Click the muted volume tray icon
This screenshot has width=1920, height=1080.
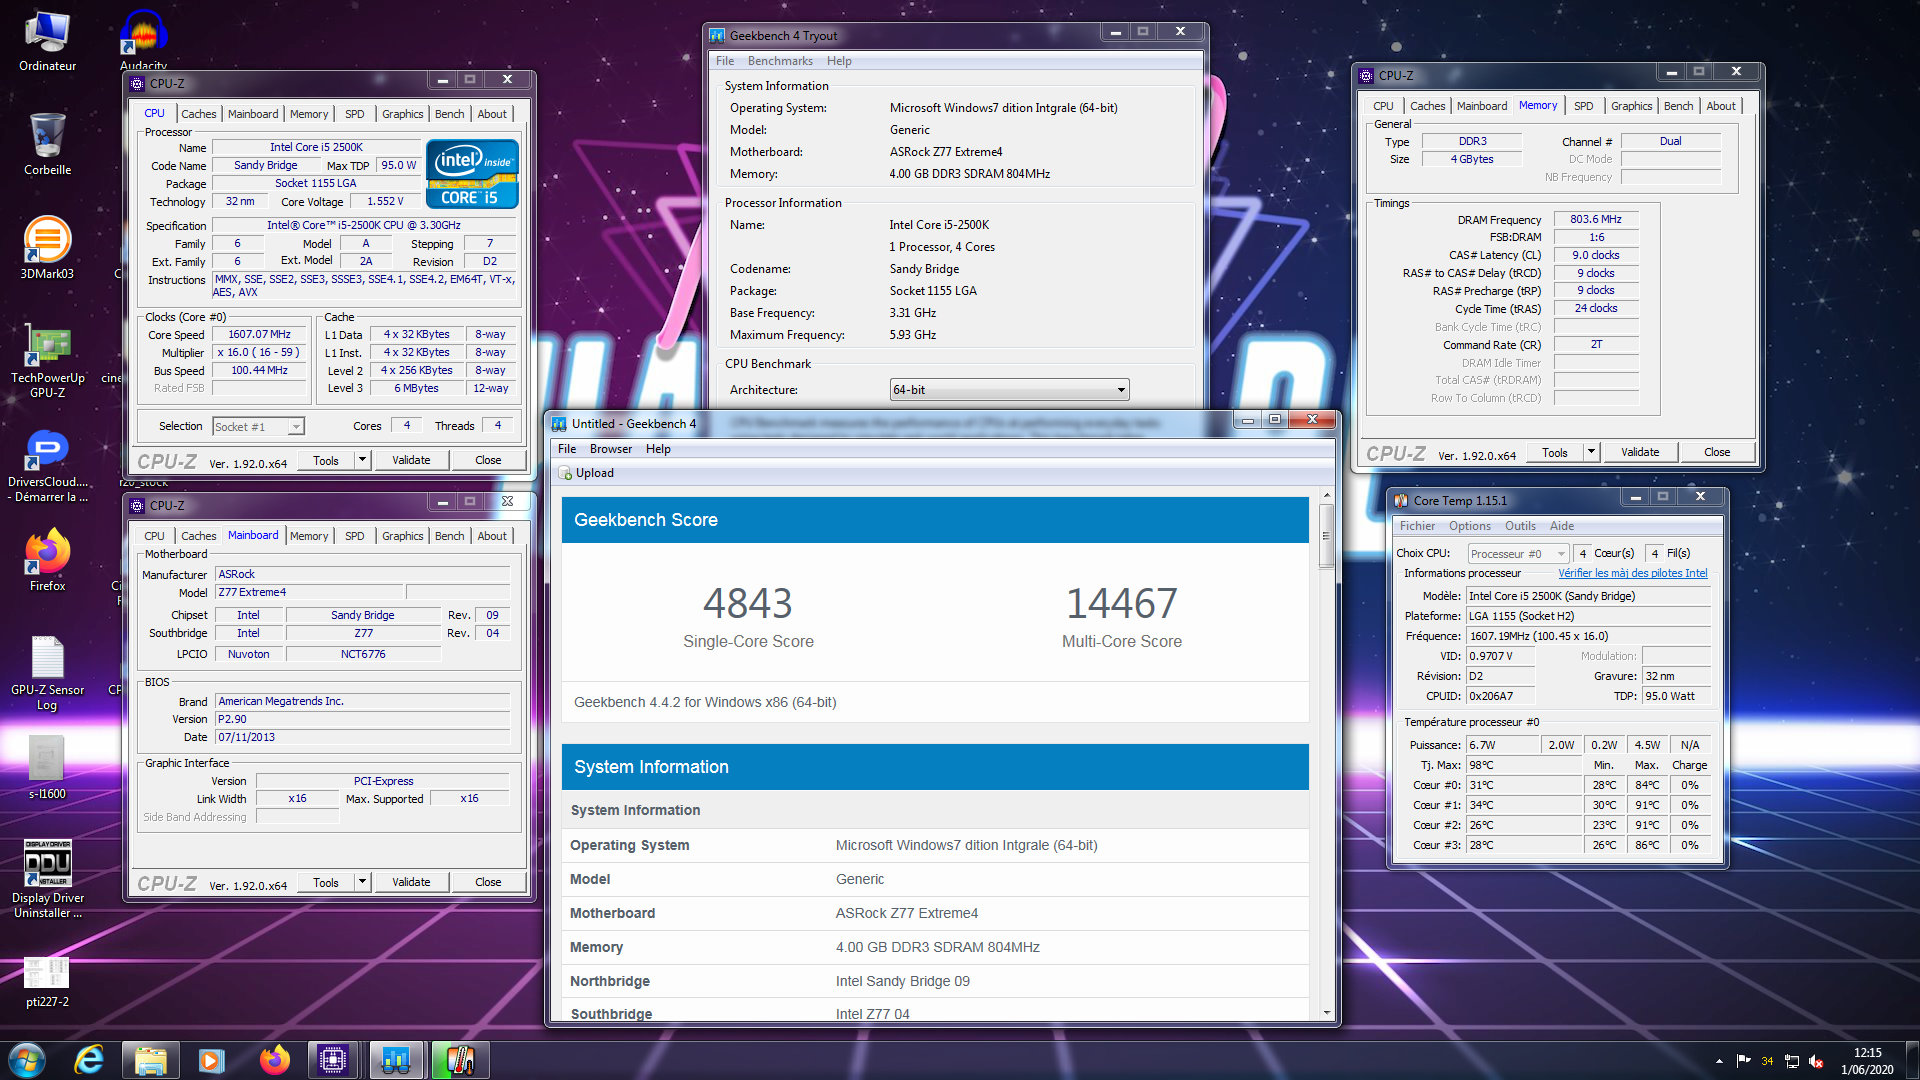1816,1061
